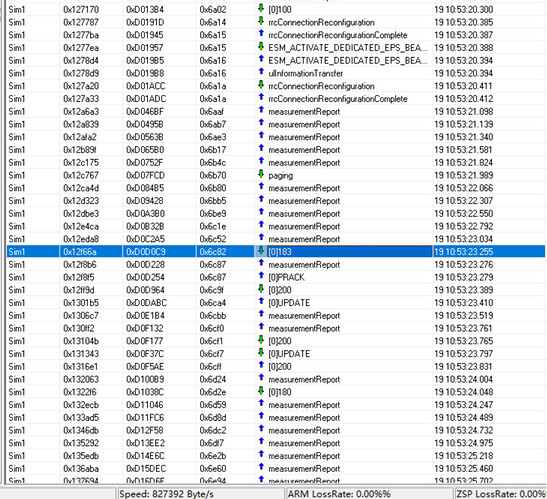Image resolution: width=547 pixels, height=499 pixels.
Task: Click the down arrow icon beside [0]100
Action: click(x=261, y=9)
